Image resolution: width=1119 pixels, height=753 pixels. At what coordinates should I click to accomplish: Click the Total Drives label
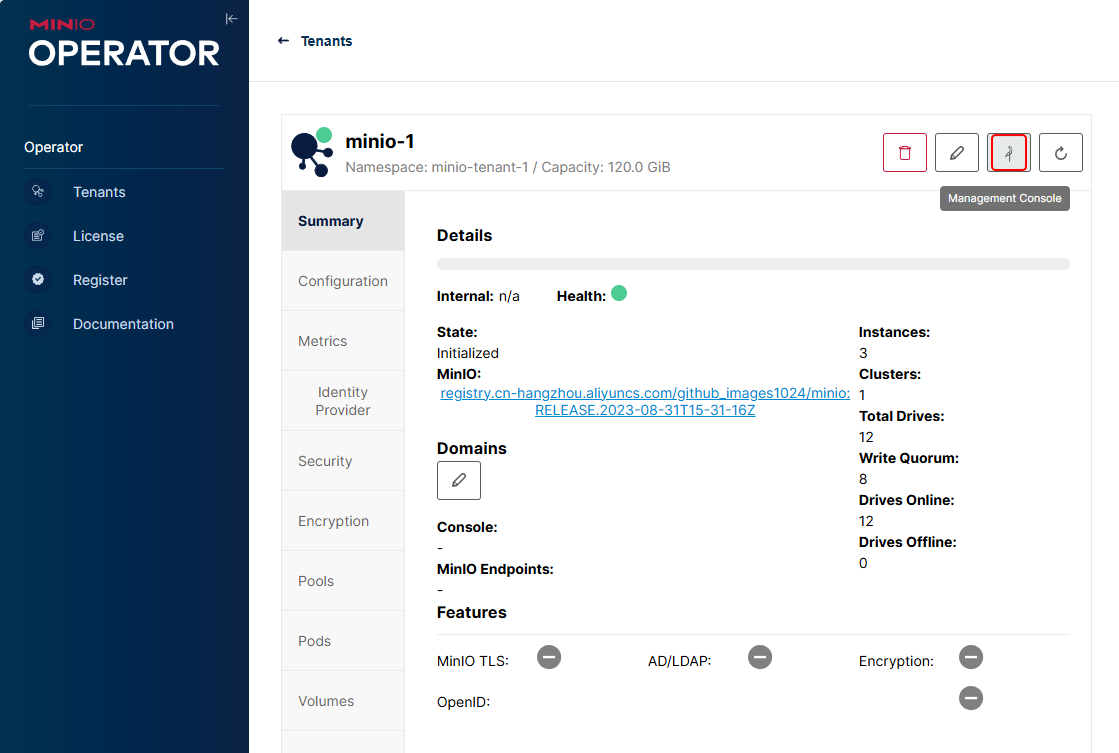901,416
